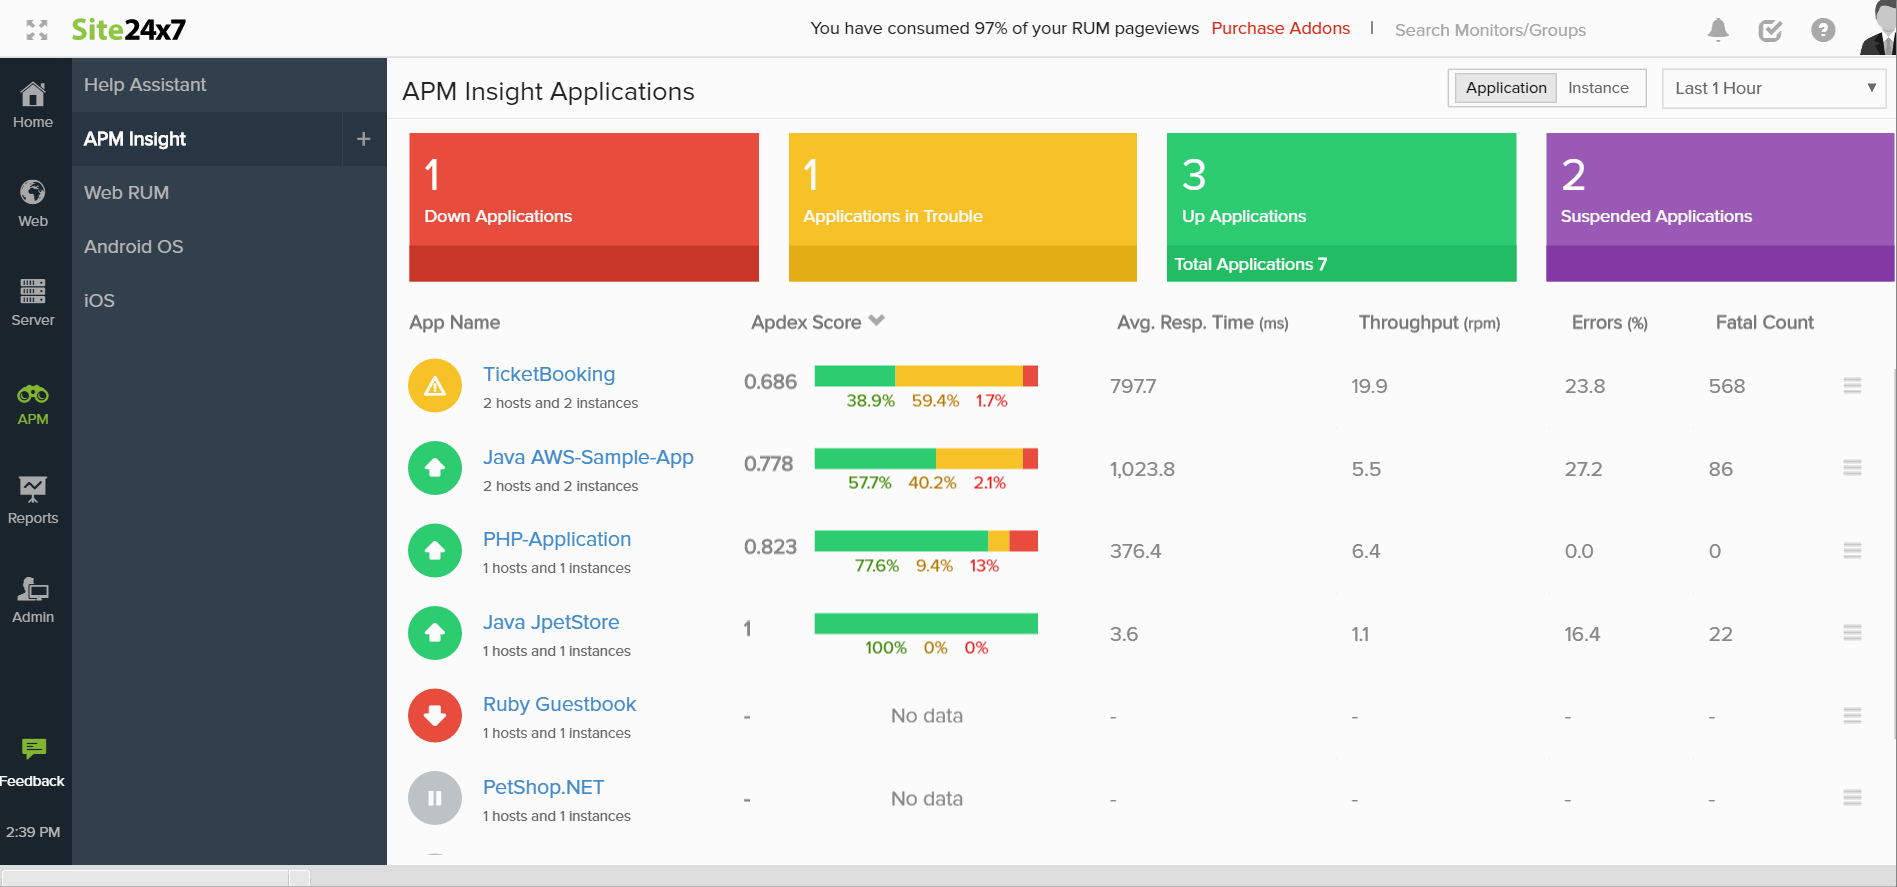This screenshot has height=887, width=1897.
Task: Click the notification bell icon
Action: click(x=1718, y=30)
